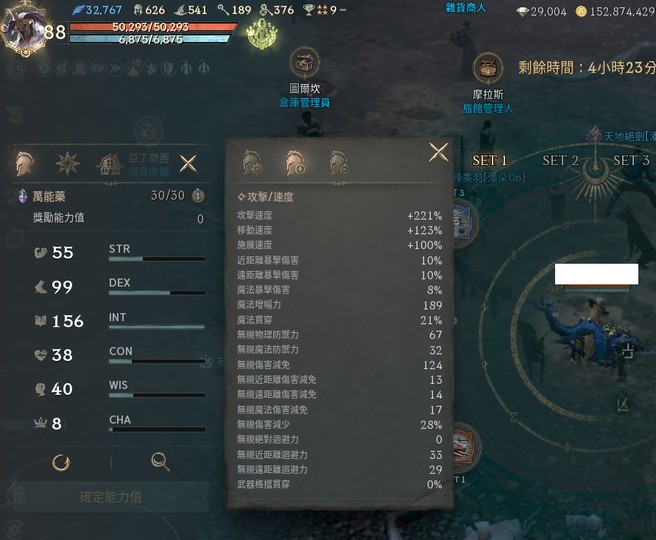This screenshot has width=656, height=540.
Task: Open the house shop icon tab
Action: coord(110,164)
